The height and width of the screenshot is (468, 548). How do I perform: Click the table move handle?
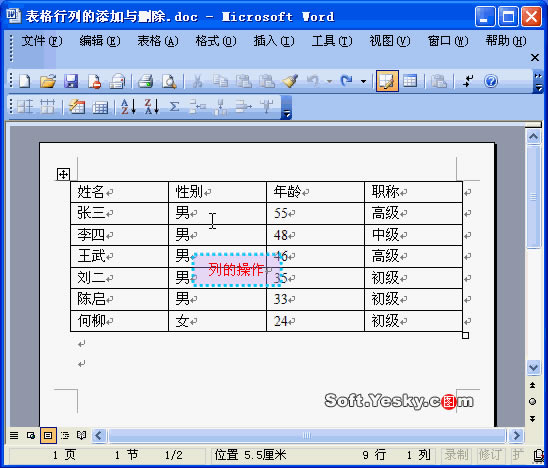(63, 174)
